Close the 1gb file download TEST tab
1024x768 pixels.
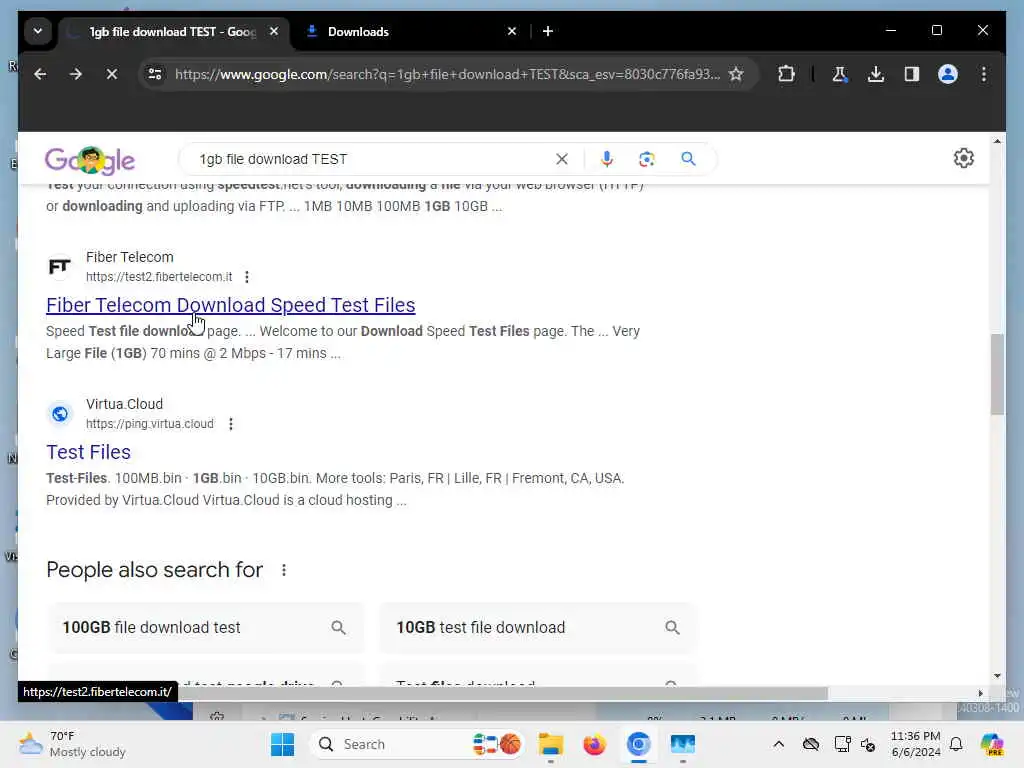pos(274,31)
